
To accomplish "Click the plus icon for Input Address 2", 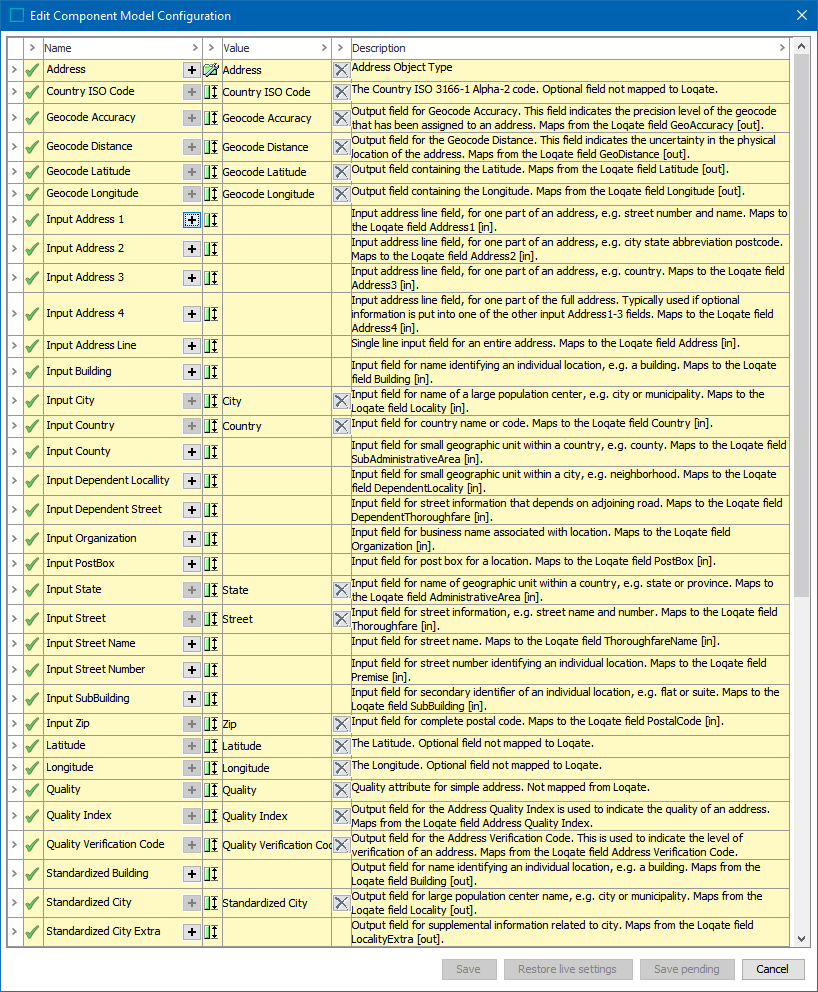I will point(192,249).
